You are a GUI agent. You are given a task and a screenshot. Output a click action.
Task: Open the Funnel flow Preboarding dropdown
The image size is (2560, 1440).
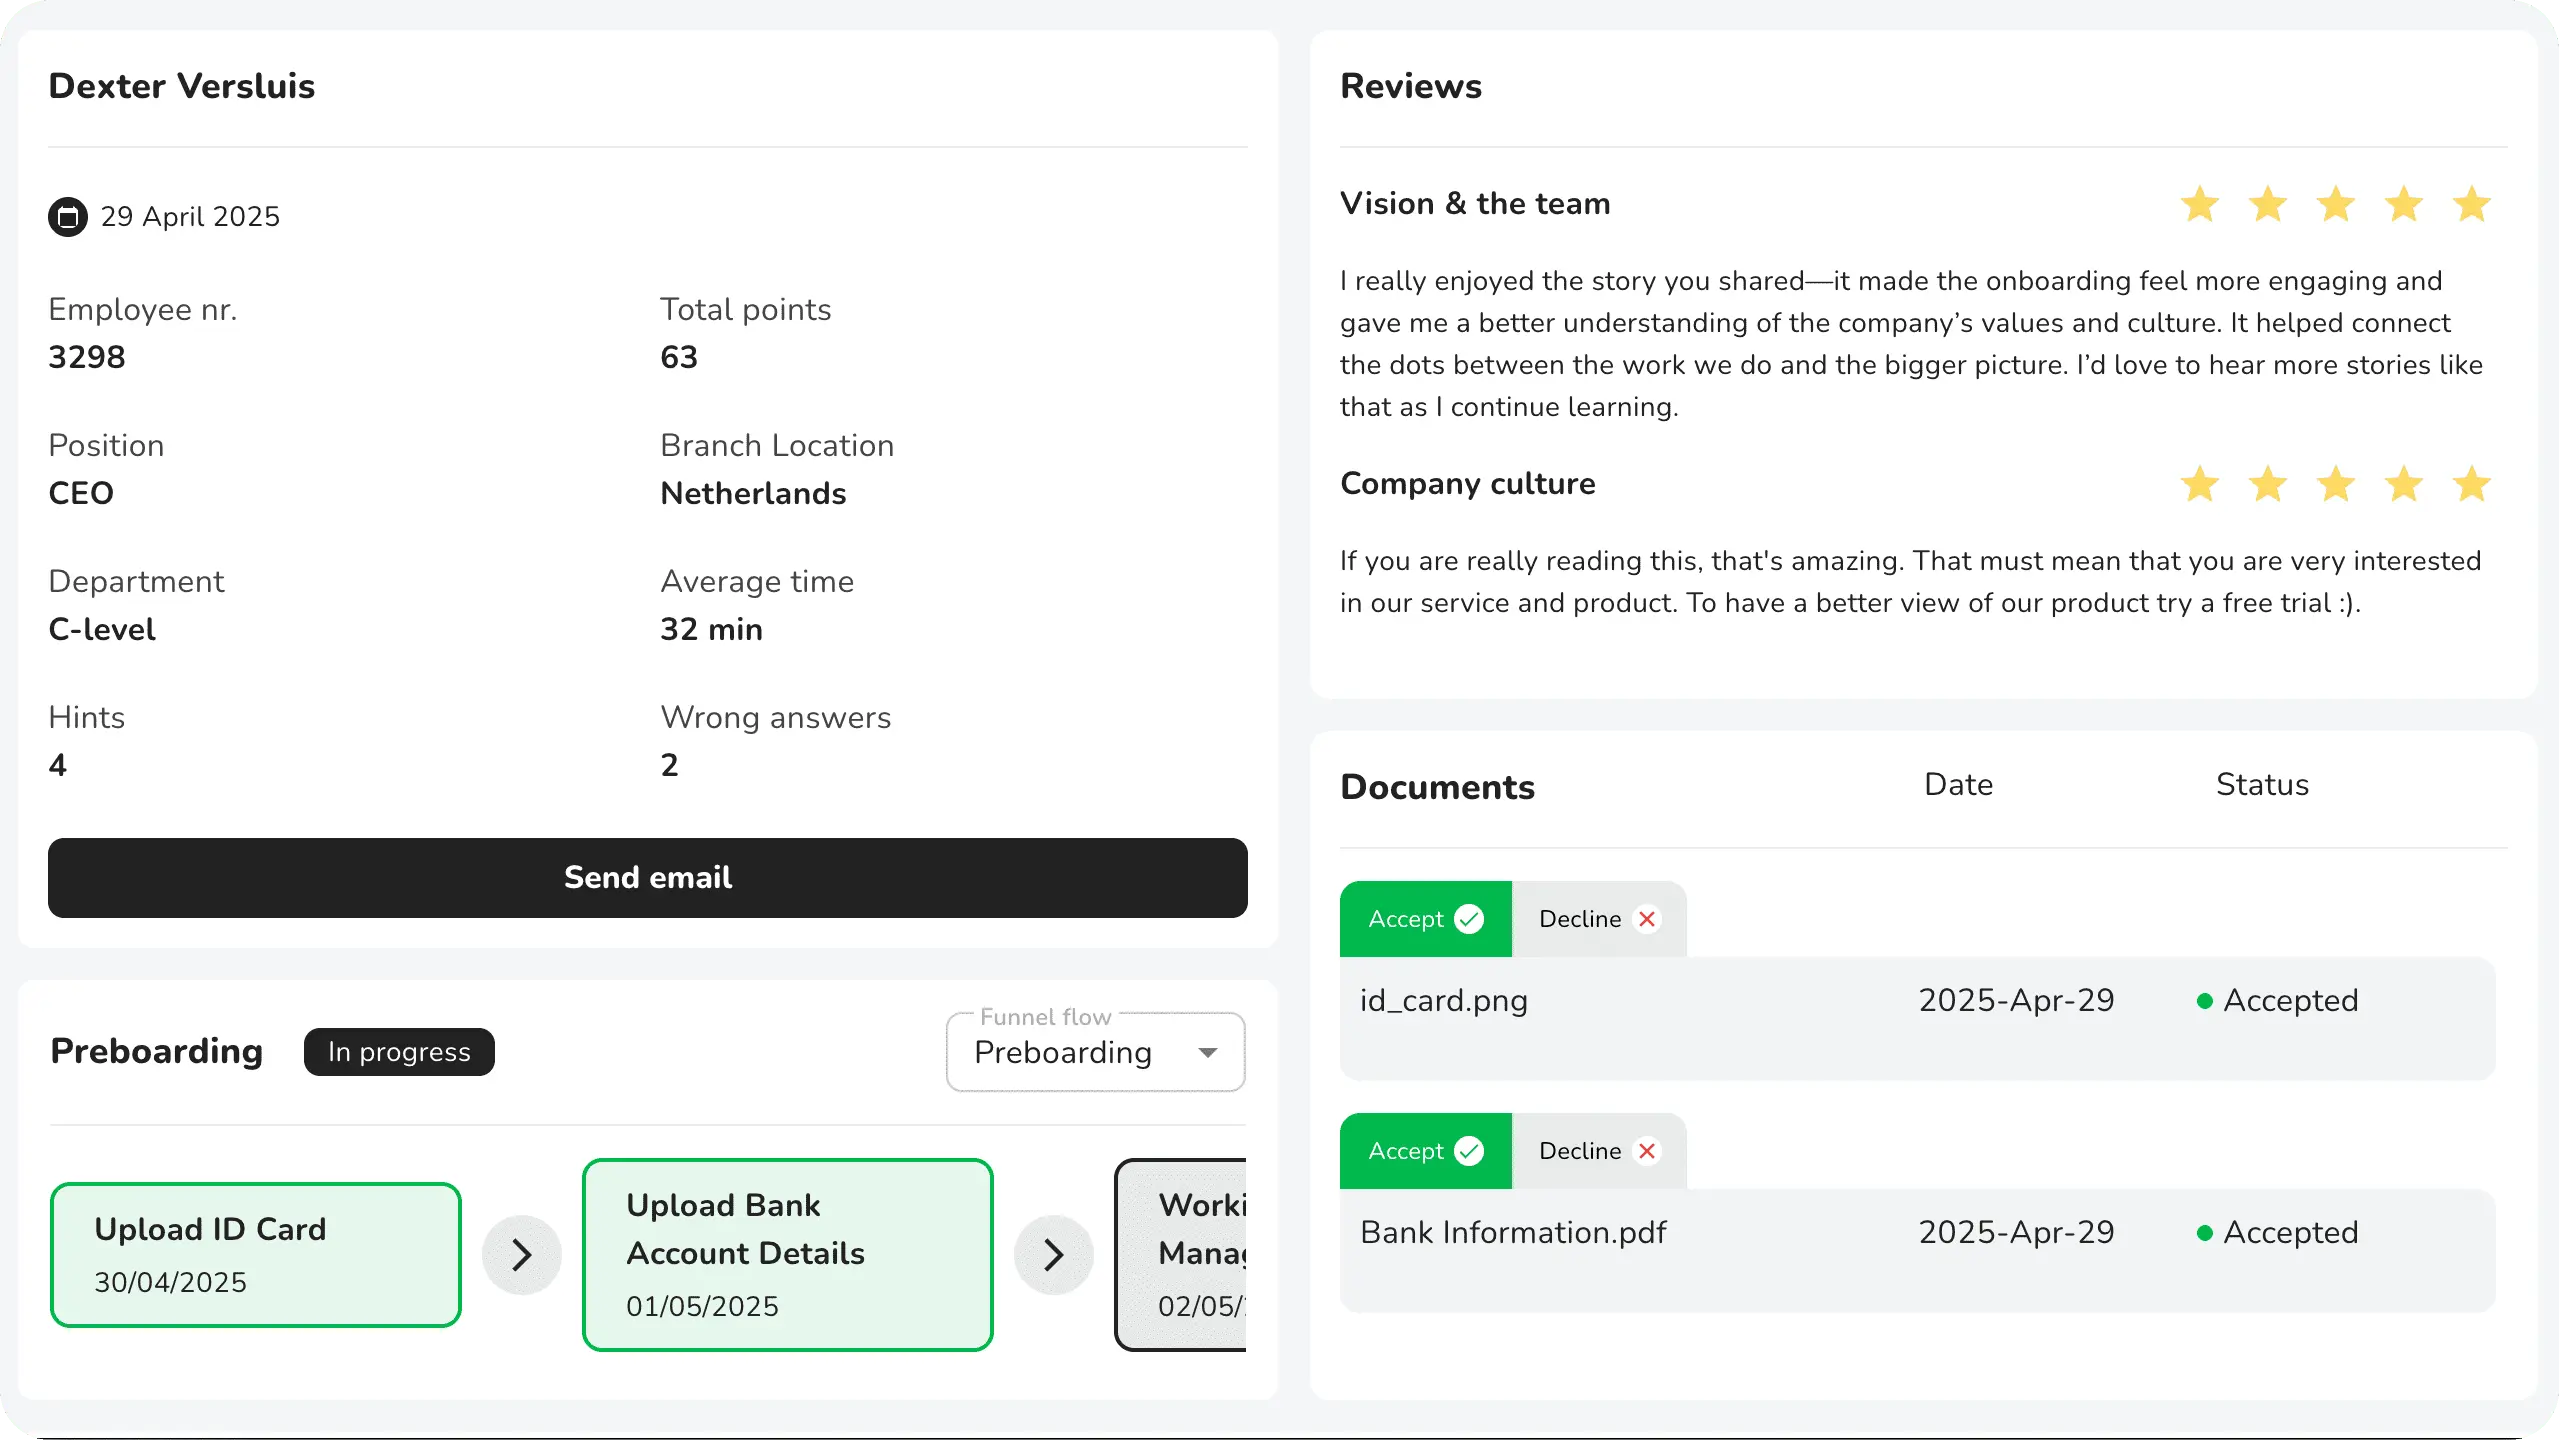click(x=1095, y=1052)
